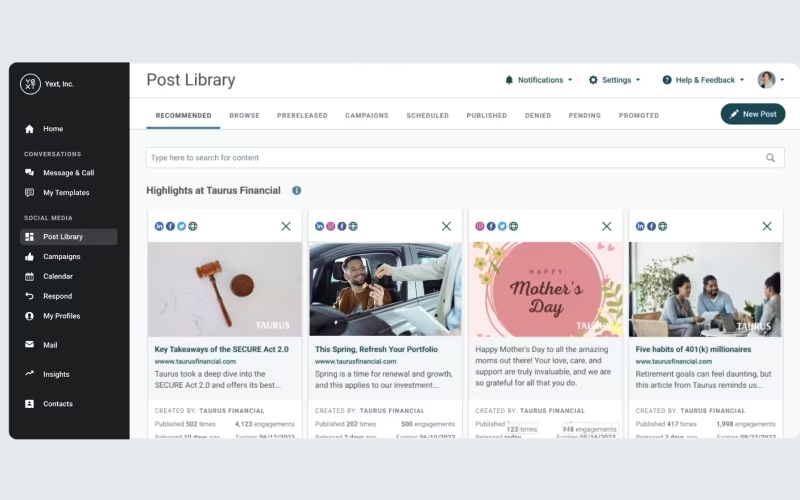Dismiss the 401(k) millionaires card
The width and height of the screenshot is (800, 500).
pyautogui.click(x=767, y=227)
